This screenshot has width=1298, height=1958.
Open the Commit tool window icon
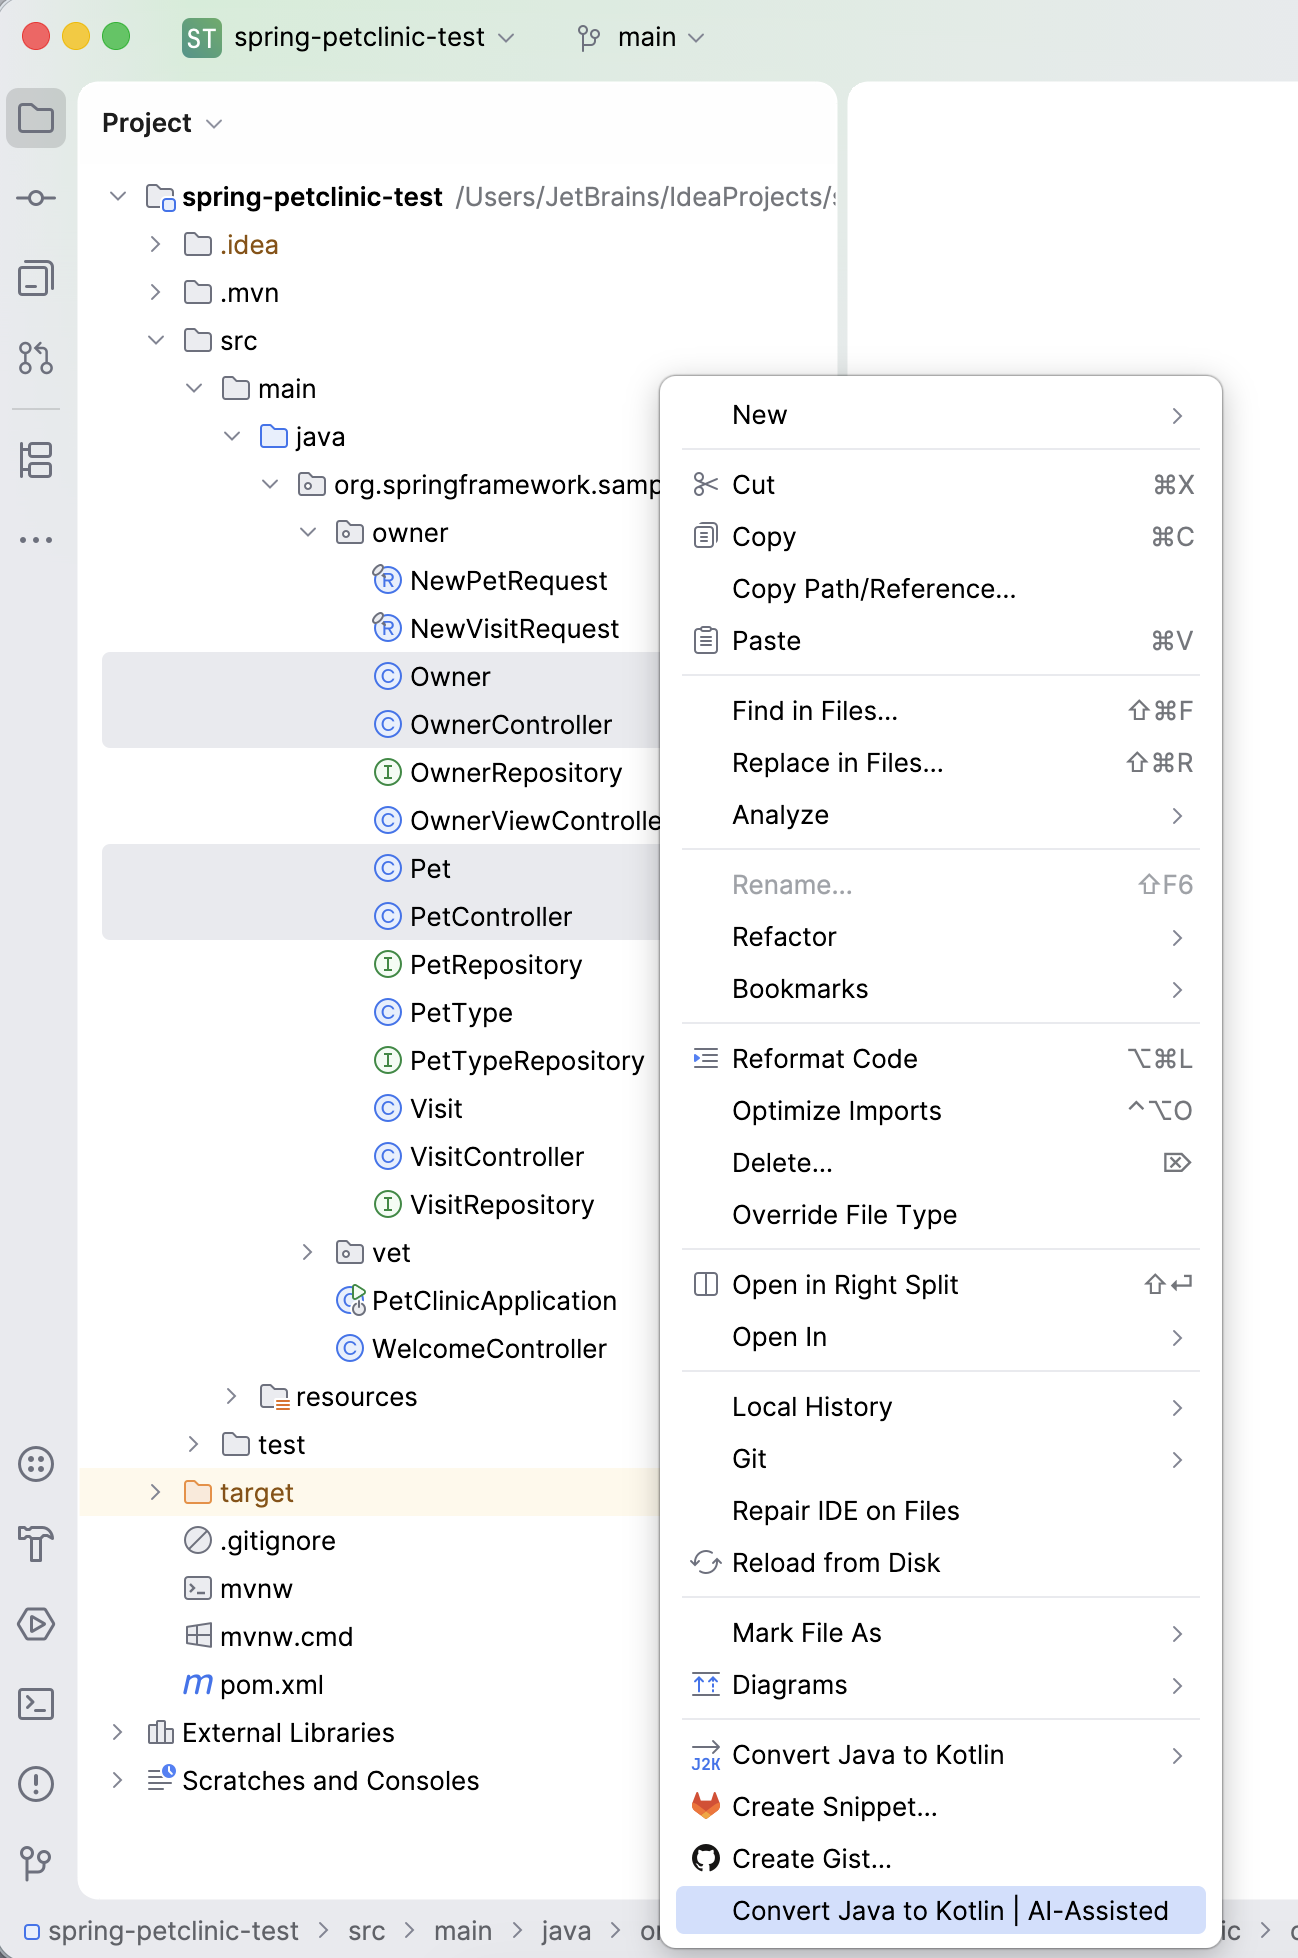[x=36, y=198]
